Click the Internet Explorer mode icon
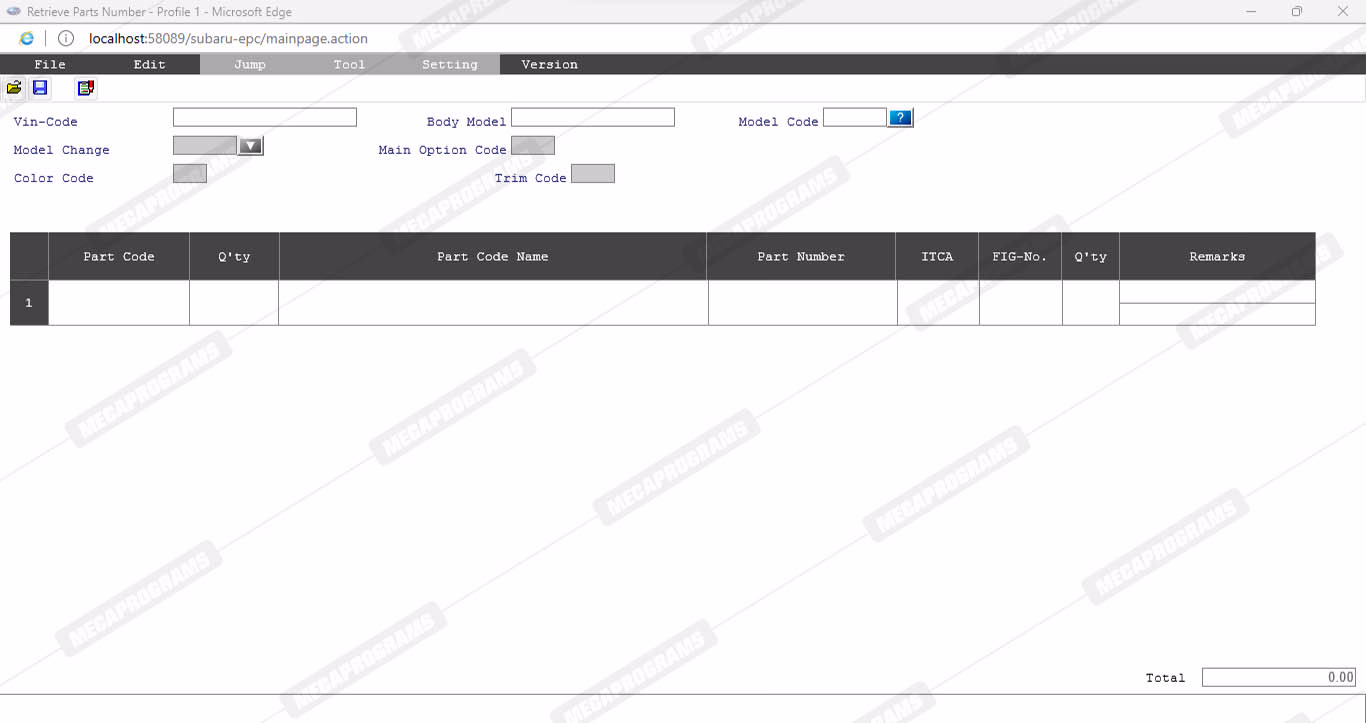Viewport: 1366px width, 723px height. click(27, 39)
